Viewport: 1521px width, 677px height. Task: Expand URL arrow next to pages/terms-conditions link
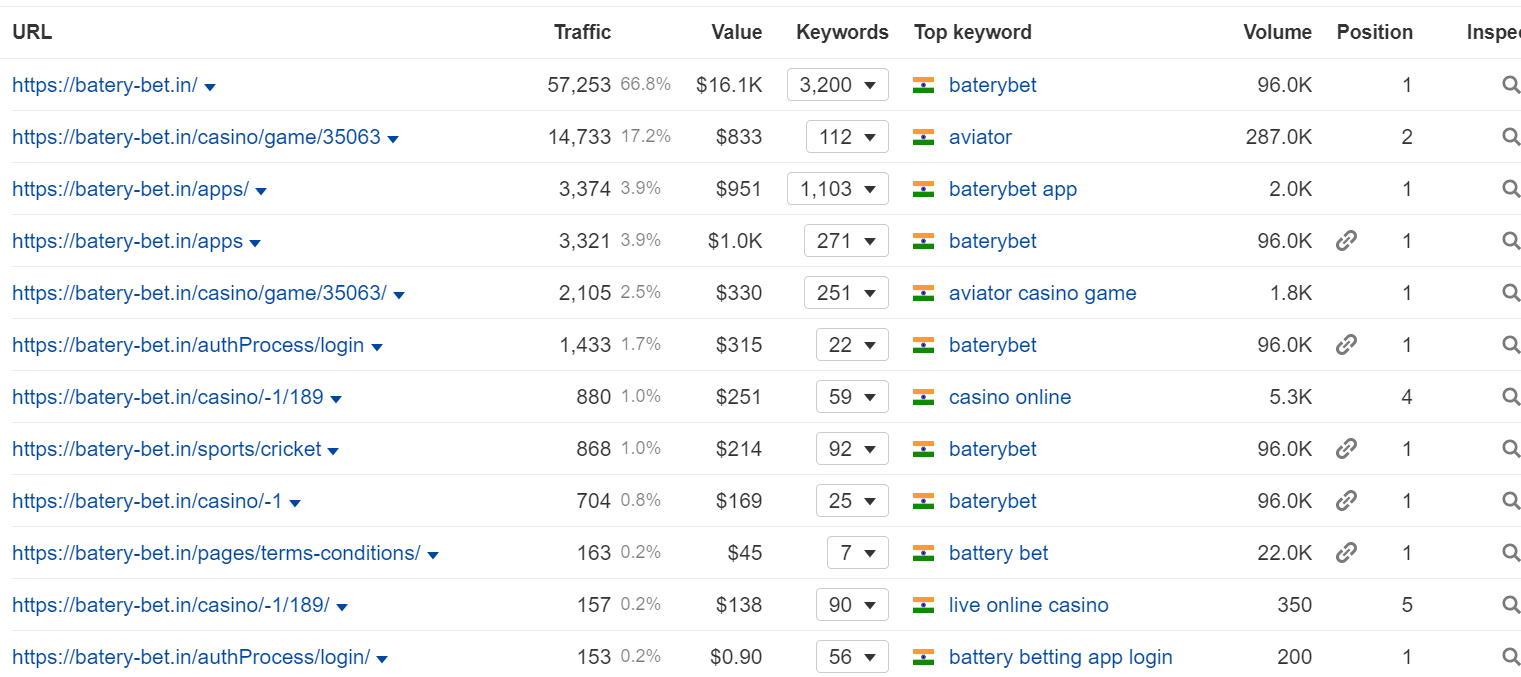point(433,555)
